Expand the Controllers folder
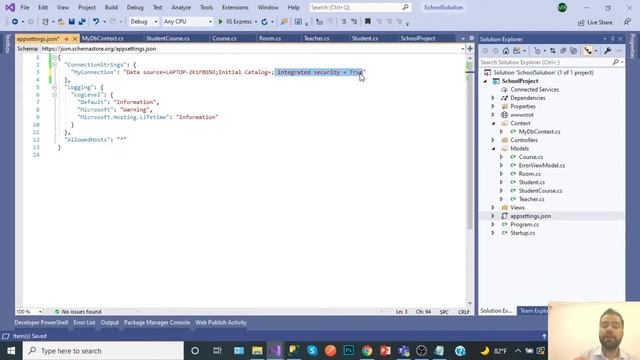 pyautogui.click(x=493, y=140)
